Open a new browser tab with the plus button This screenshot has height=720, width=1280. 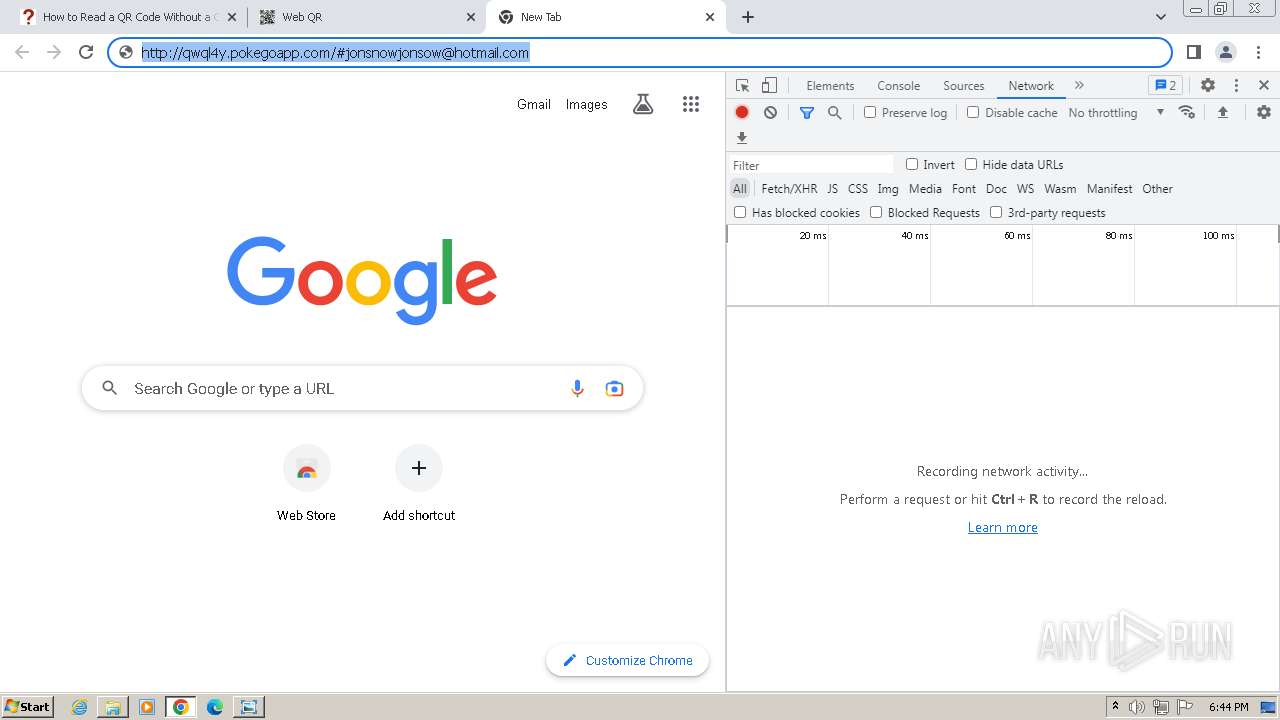click(748, 17)
